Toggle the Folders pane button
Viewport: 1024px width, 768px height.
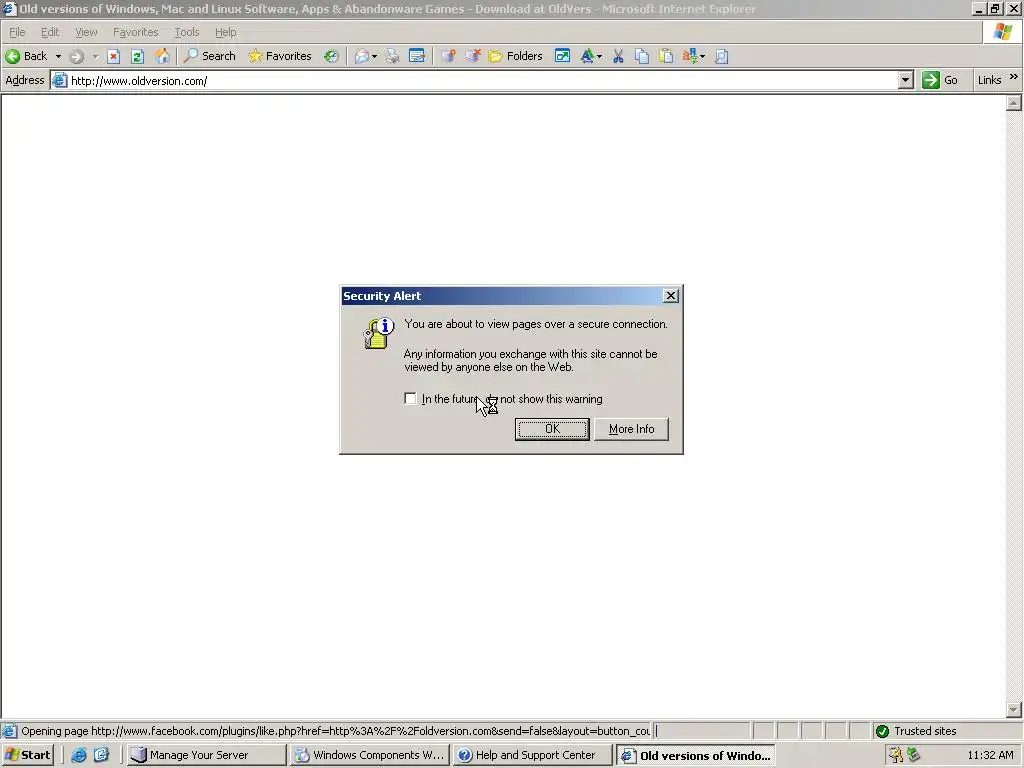[x=515, y=56]
